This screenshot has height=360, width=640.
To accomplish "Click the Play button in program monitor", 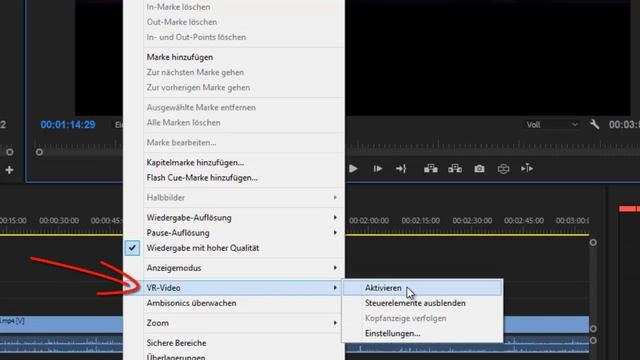I will (x=353, y=169).
